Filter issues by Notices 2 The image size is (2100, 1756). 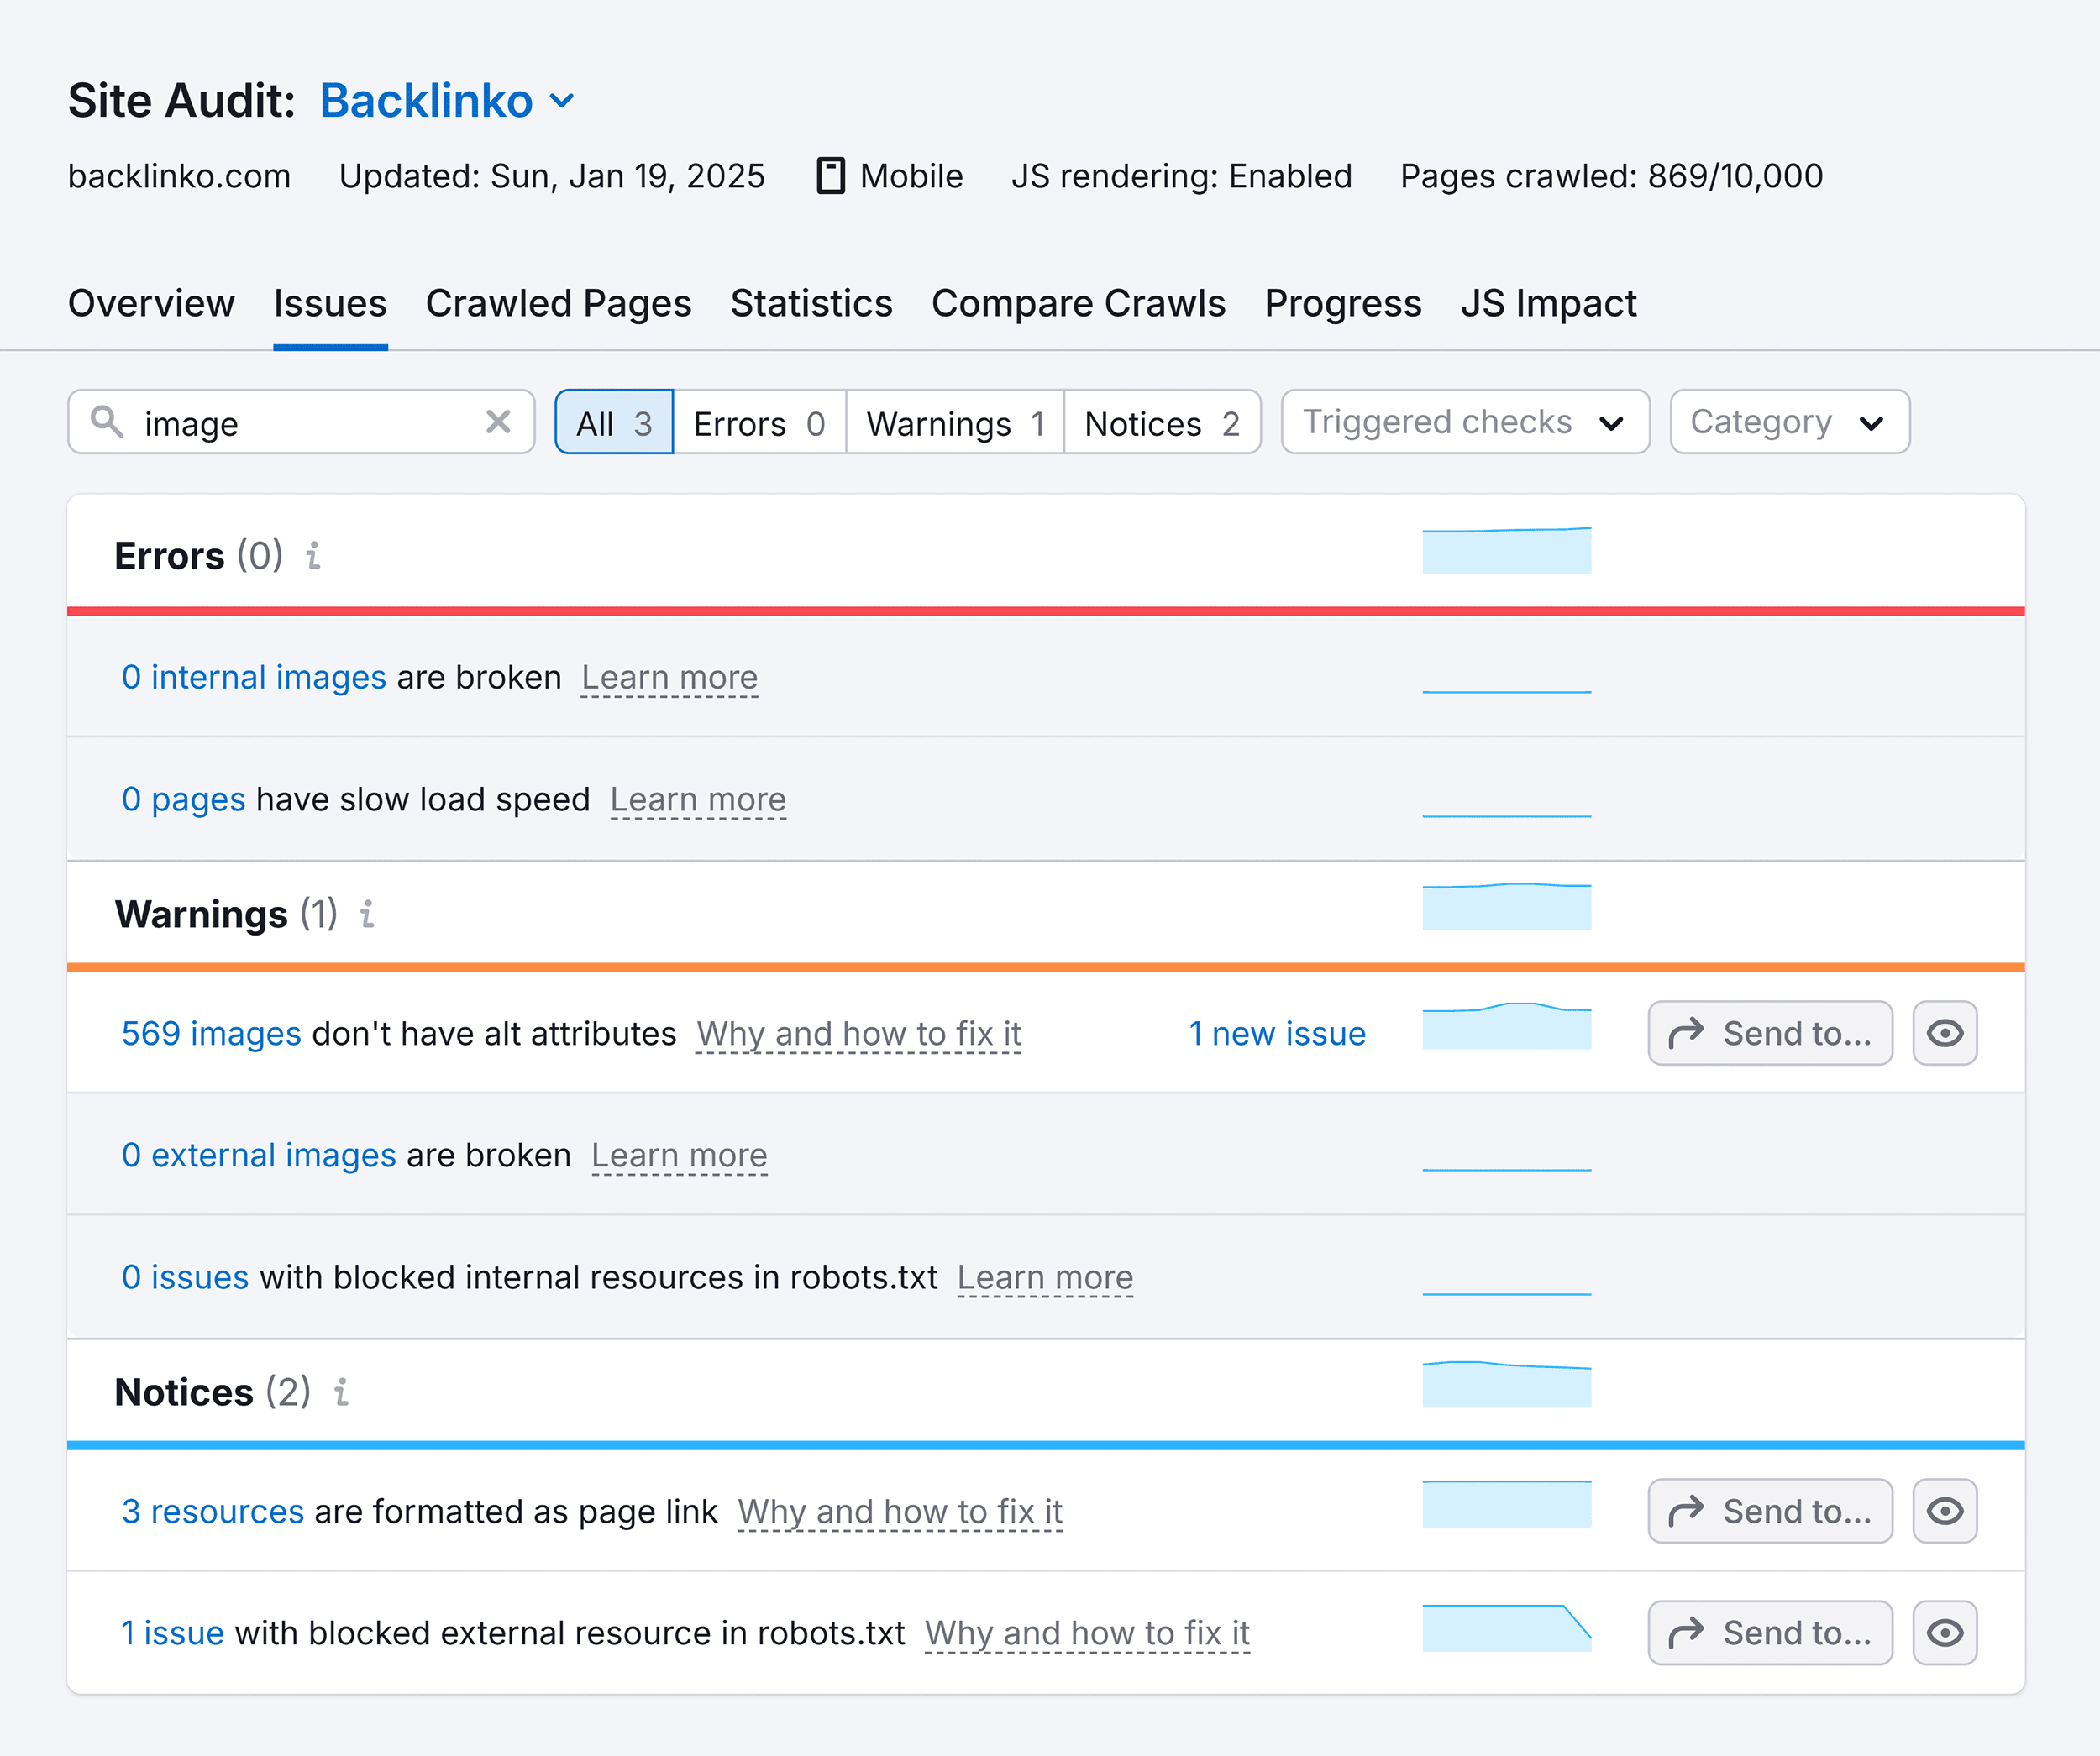pyautogui.click(x=1162, y=422)
